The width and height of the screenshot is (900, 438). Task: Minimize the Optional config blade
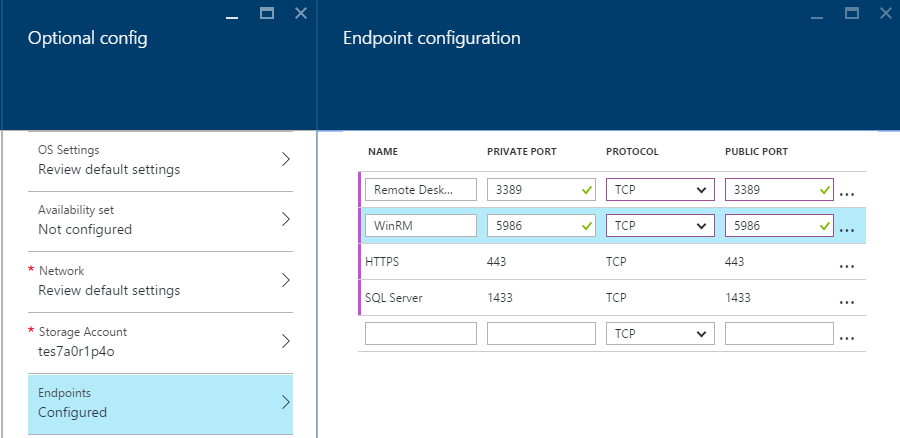coord(232,13)
